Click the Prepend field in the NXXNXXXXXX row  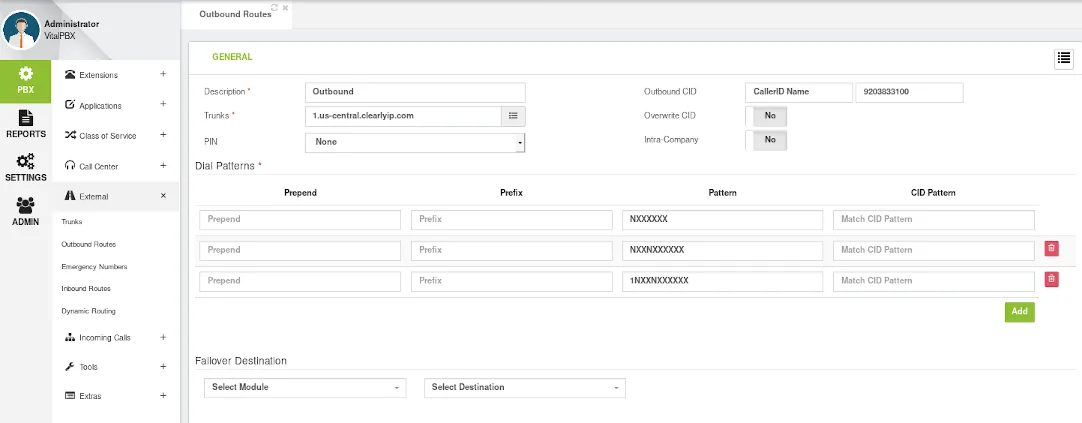point(300,250)
